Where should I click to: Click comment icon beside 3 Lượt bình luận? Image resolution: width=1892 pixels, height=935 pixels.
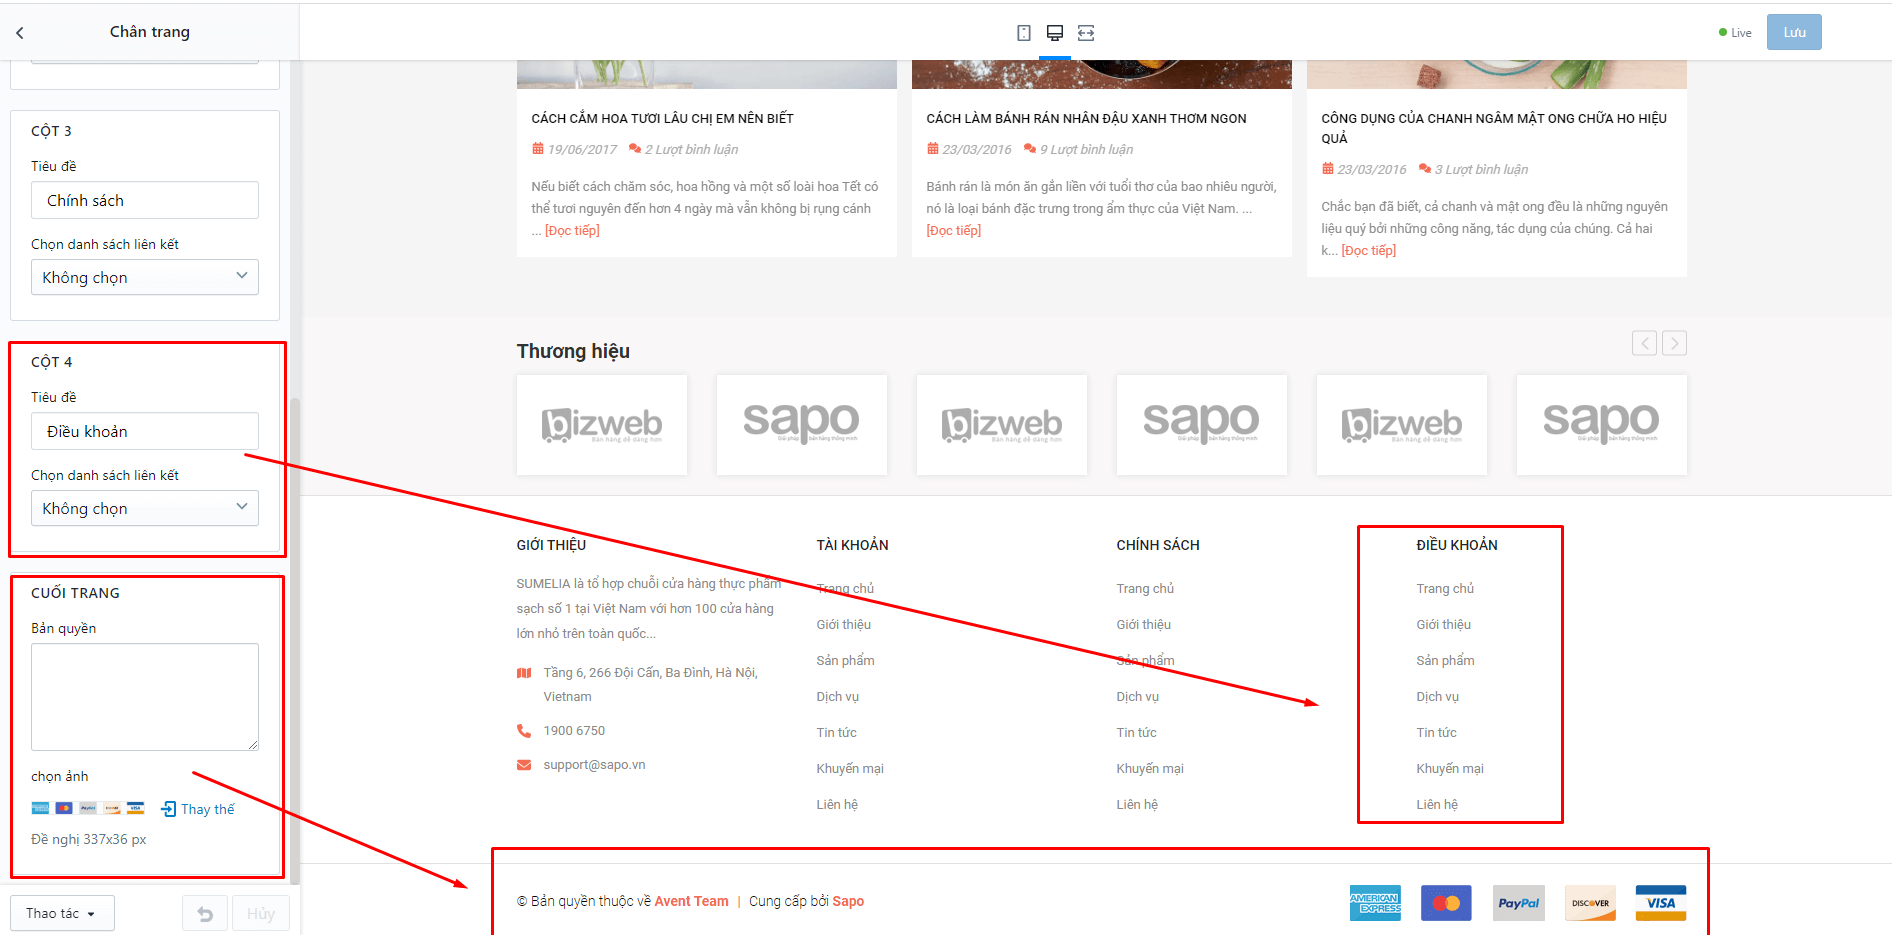[1425, 169]
